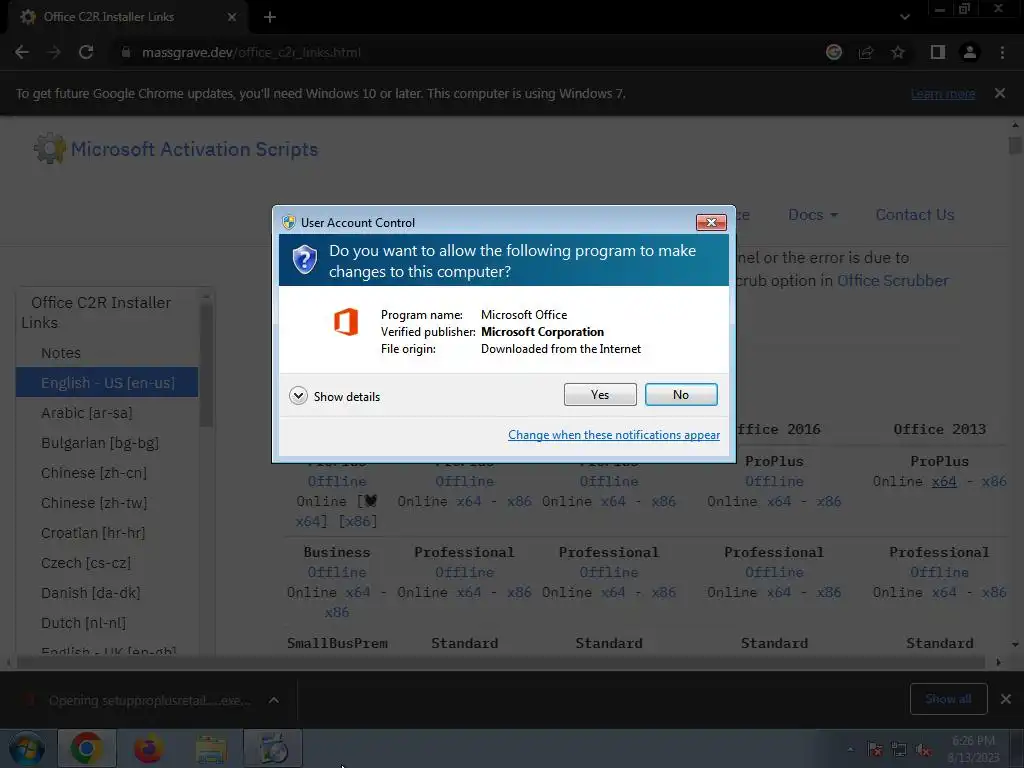Click No in User Account Control dialog
1024x768 pixels.
tap(680, 394)
